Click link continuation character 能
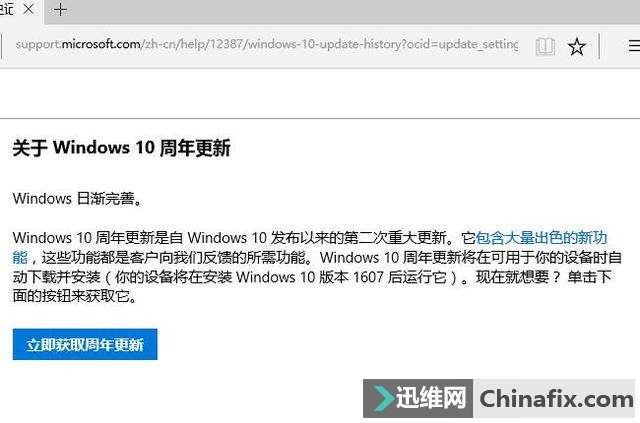 tap(20, 258)
